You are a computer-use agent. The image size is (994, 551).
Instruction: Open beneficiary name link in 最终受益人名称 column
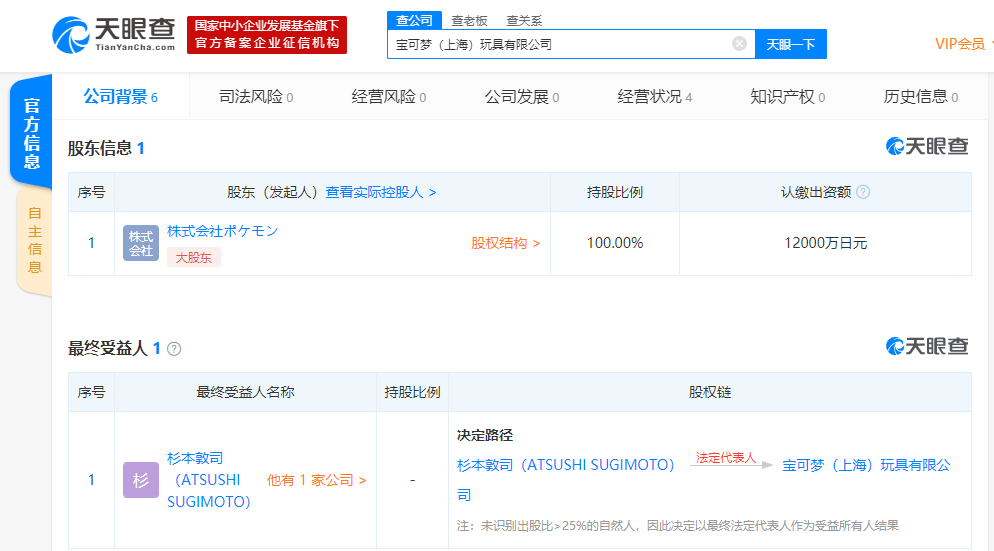pyautogui.click(x=209, y=480)
